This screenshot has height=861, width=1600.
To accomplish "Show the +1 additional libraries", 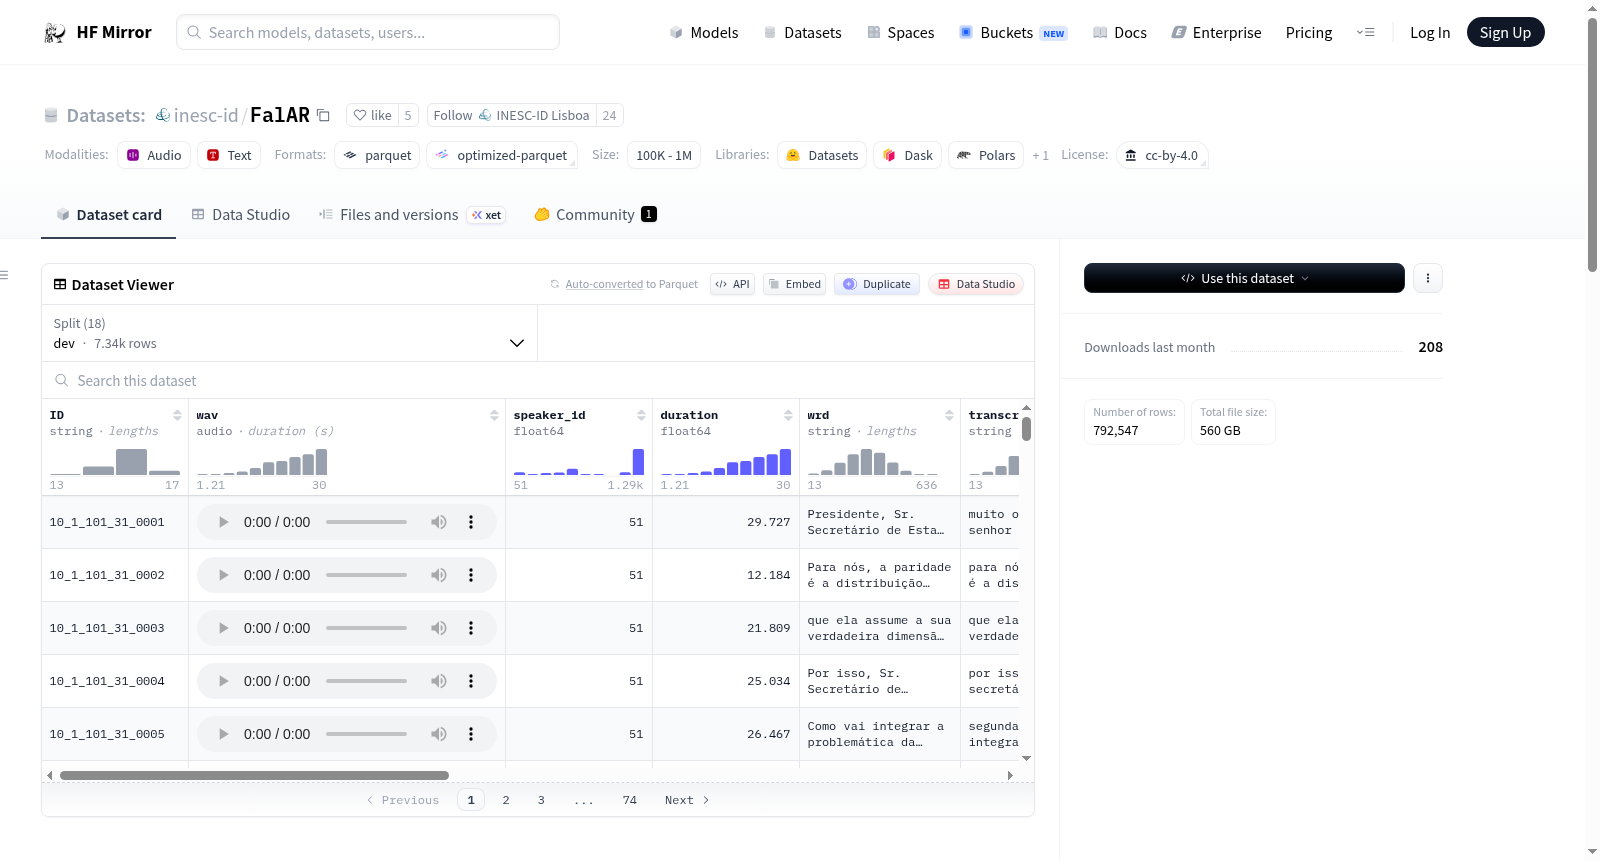I will tap(1040, 155).
